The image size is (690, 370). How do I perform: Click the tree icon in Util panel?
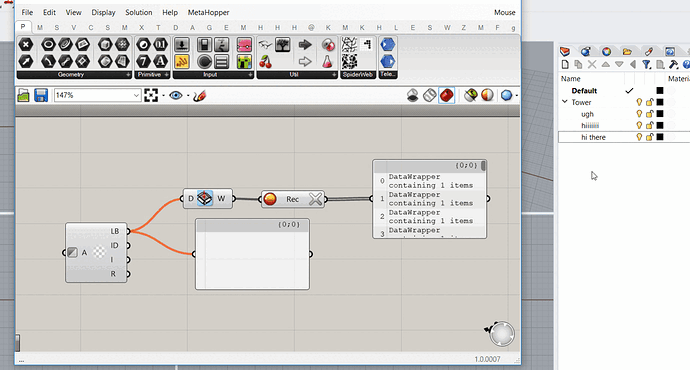(x=283, y=45)
